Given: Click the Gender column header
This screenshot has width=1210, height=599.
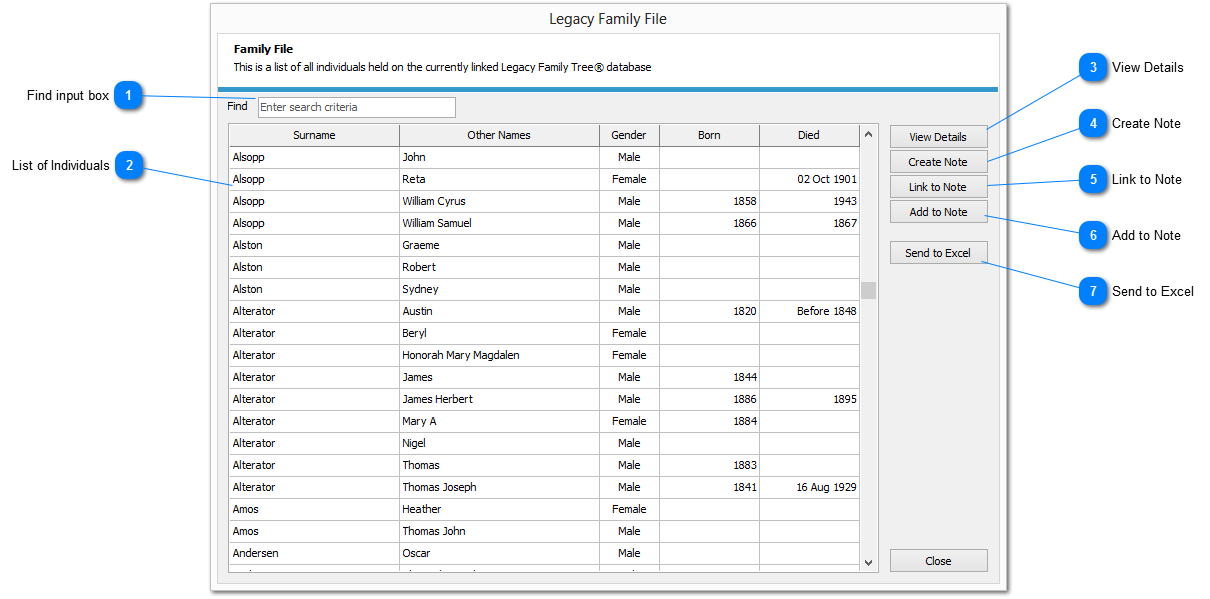Looking at the screenshot, I should pyautogui.click(x=629, y=135).
